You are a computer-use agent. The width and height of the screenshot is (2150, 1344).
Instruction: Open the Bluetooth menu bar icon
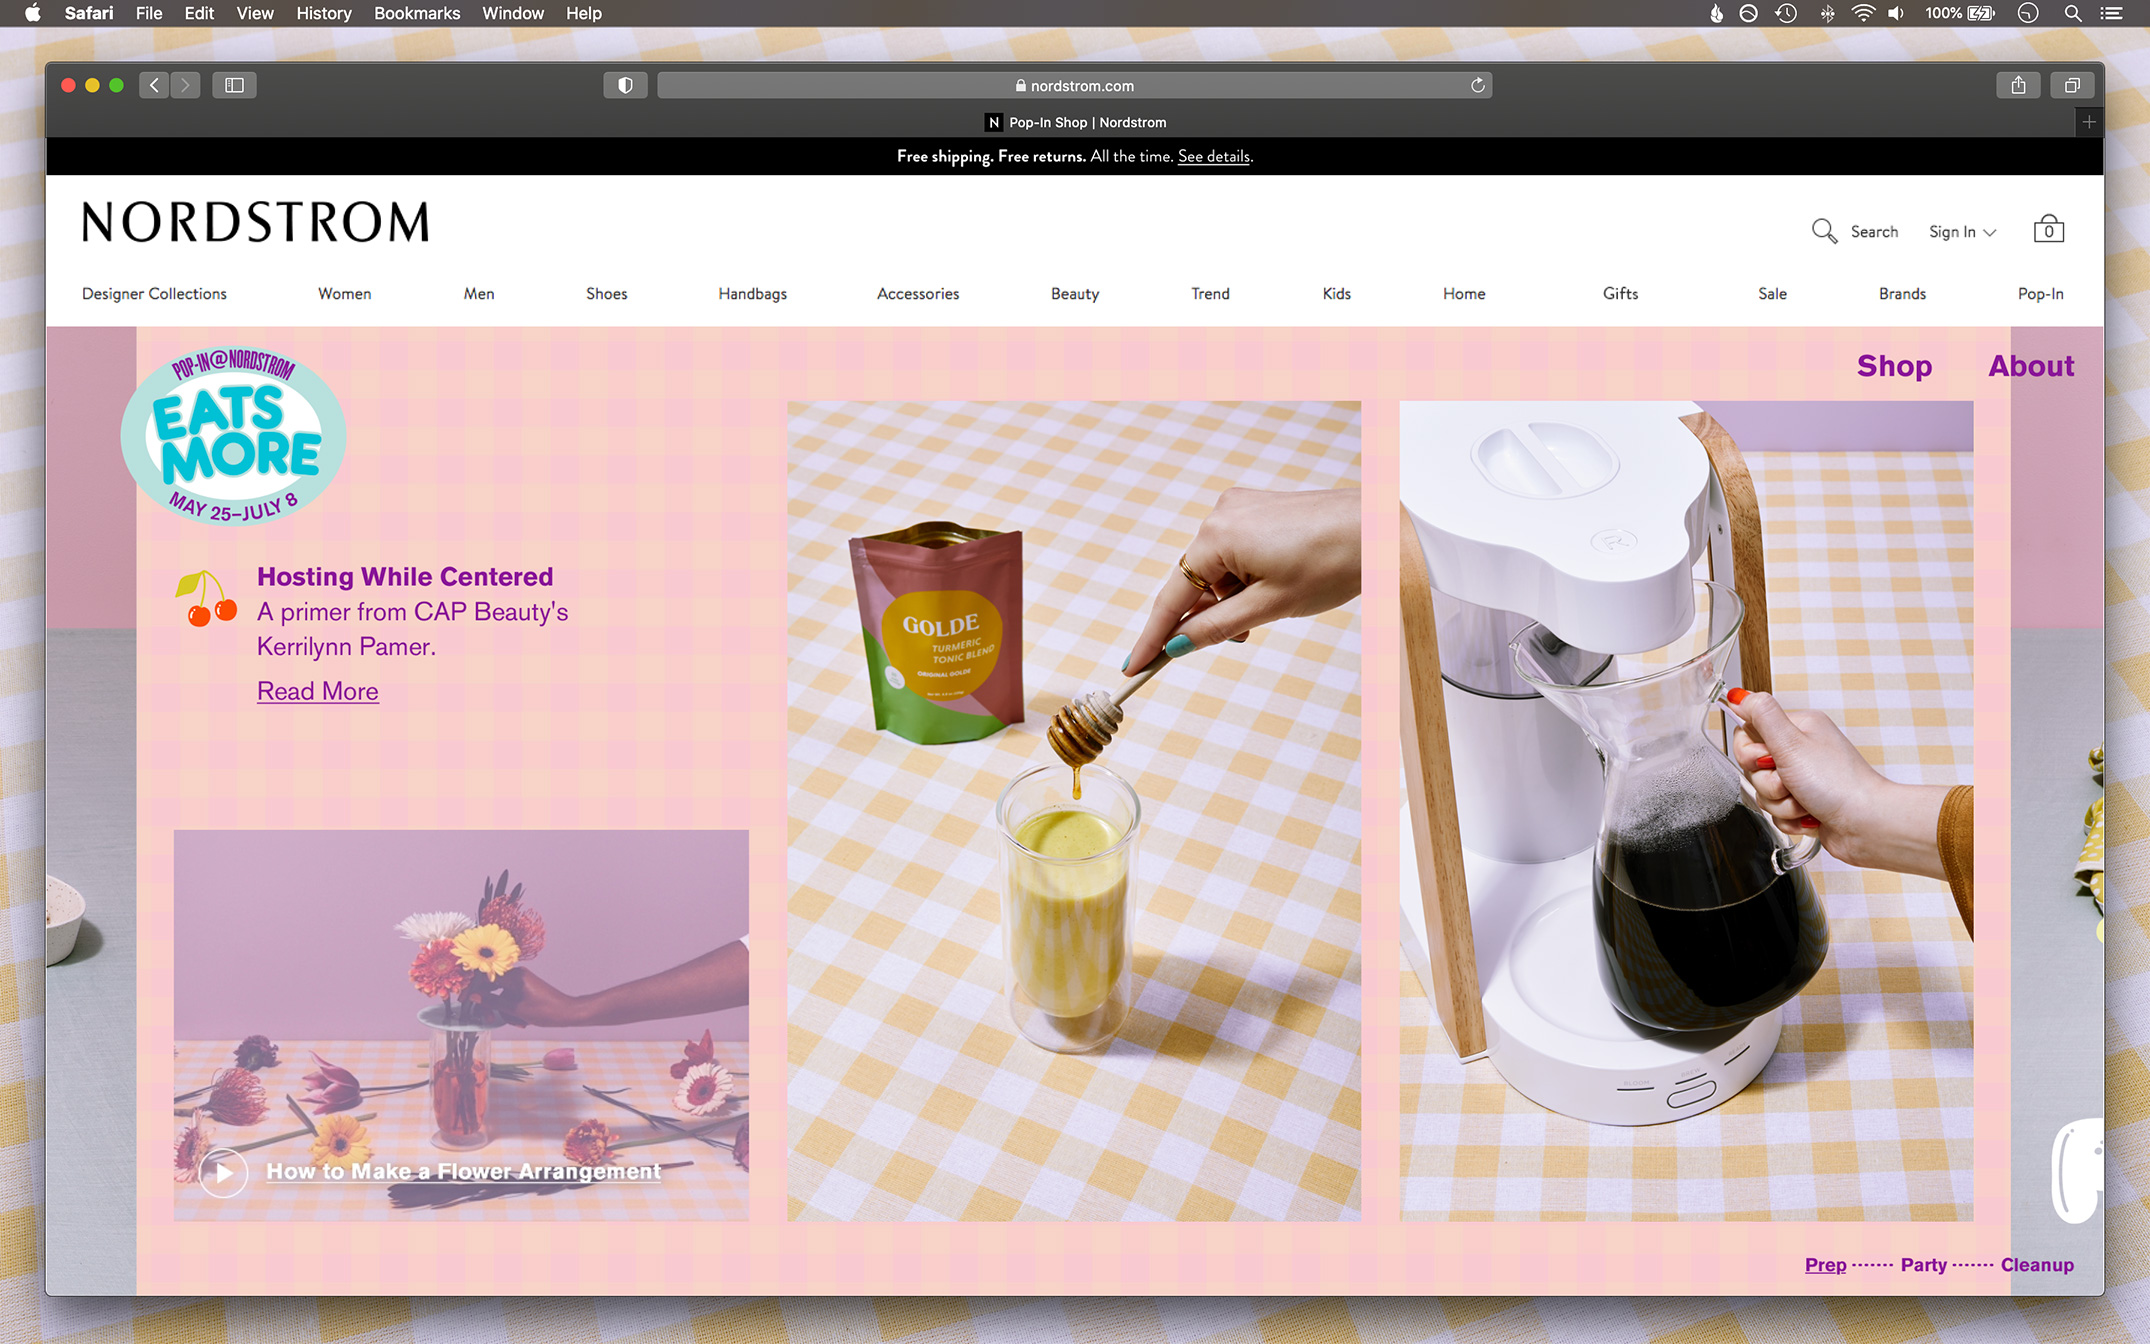pyautogui.click(x=1826, y=13)
